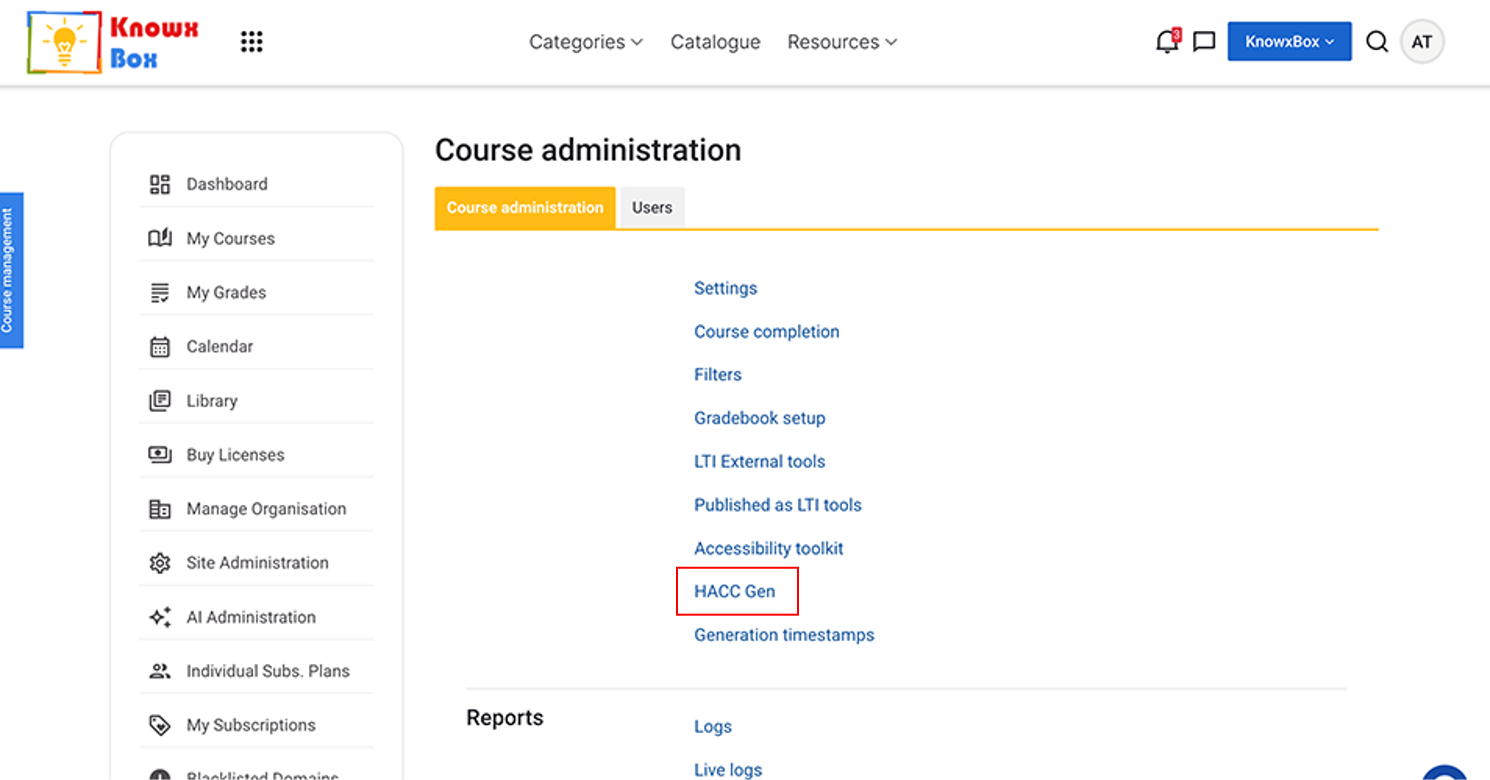
Task: Open the Logs report link
Action: pos(713,727)
